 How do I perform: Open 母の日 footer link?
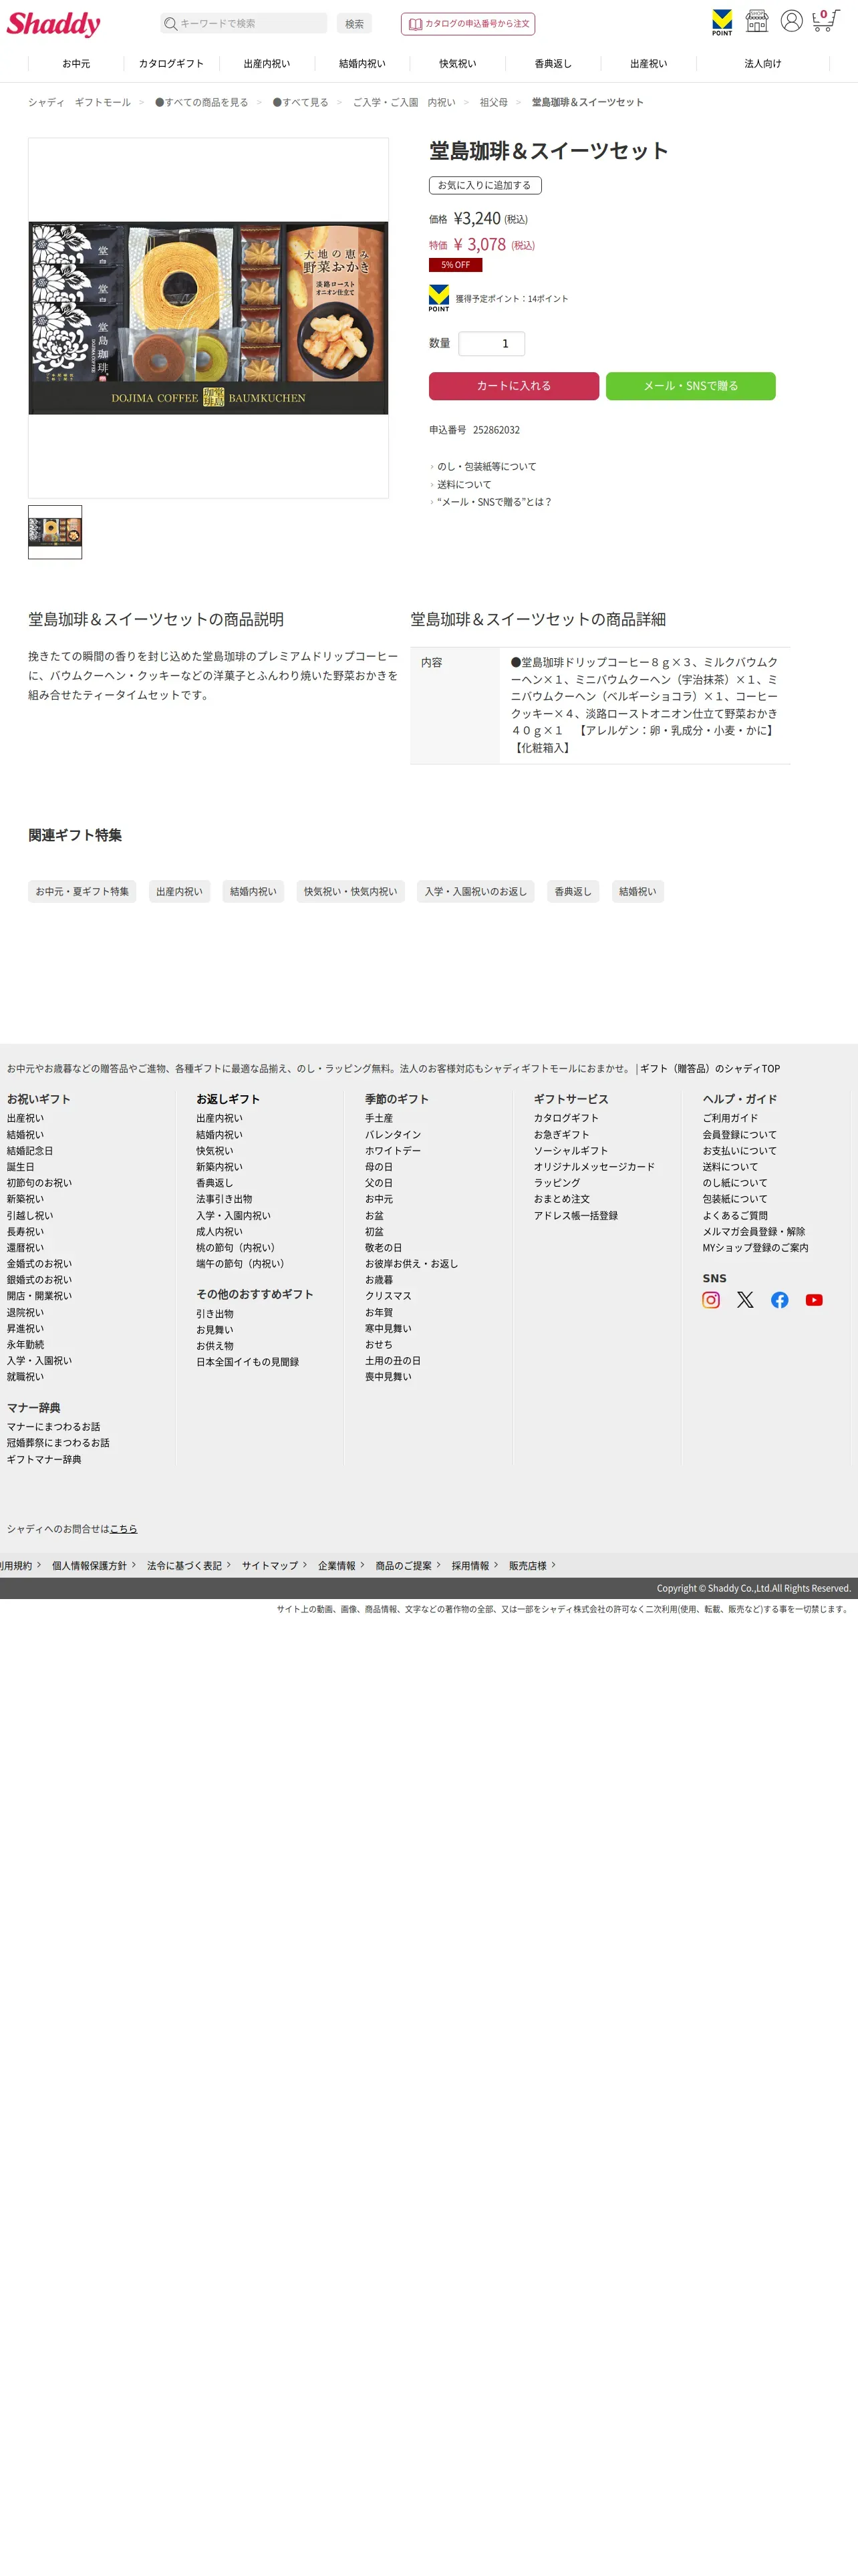pos(379,1167)
